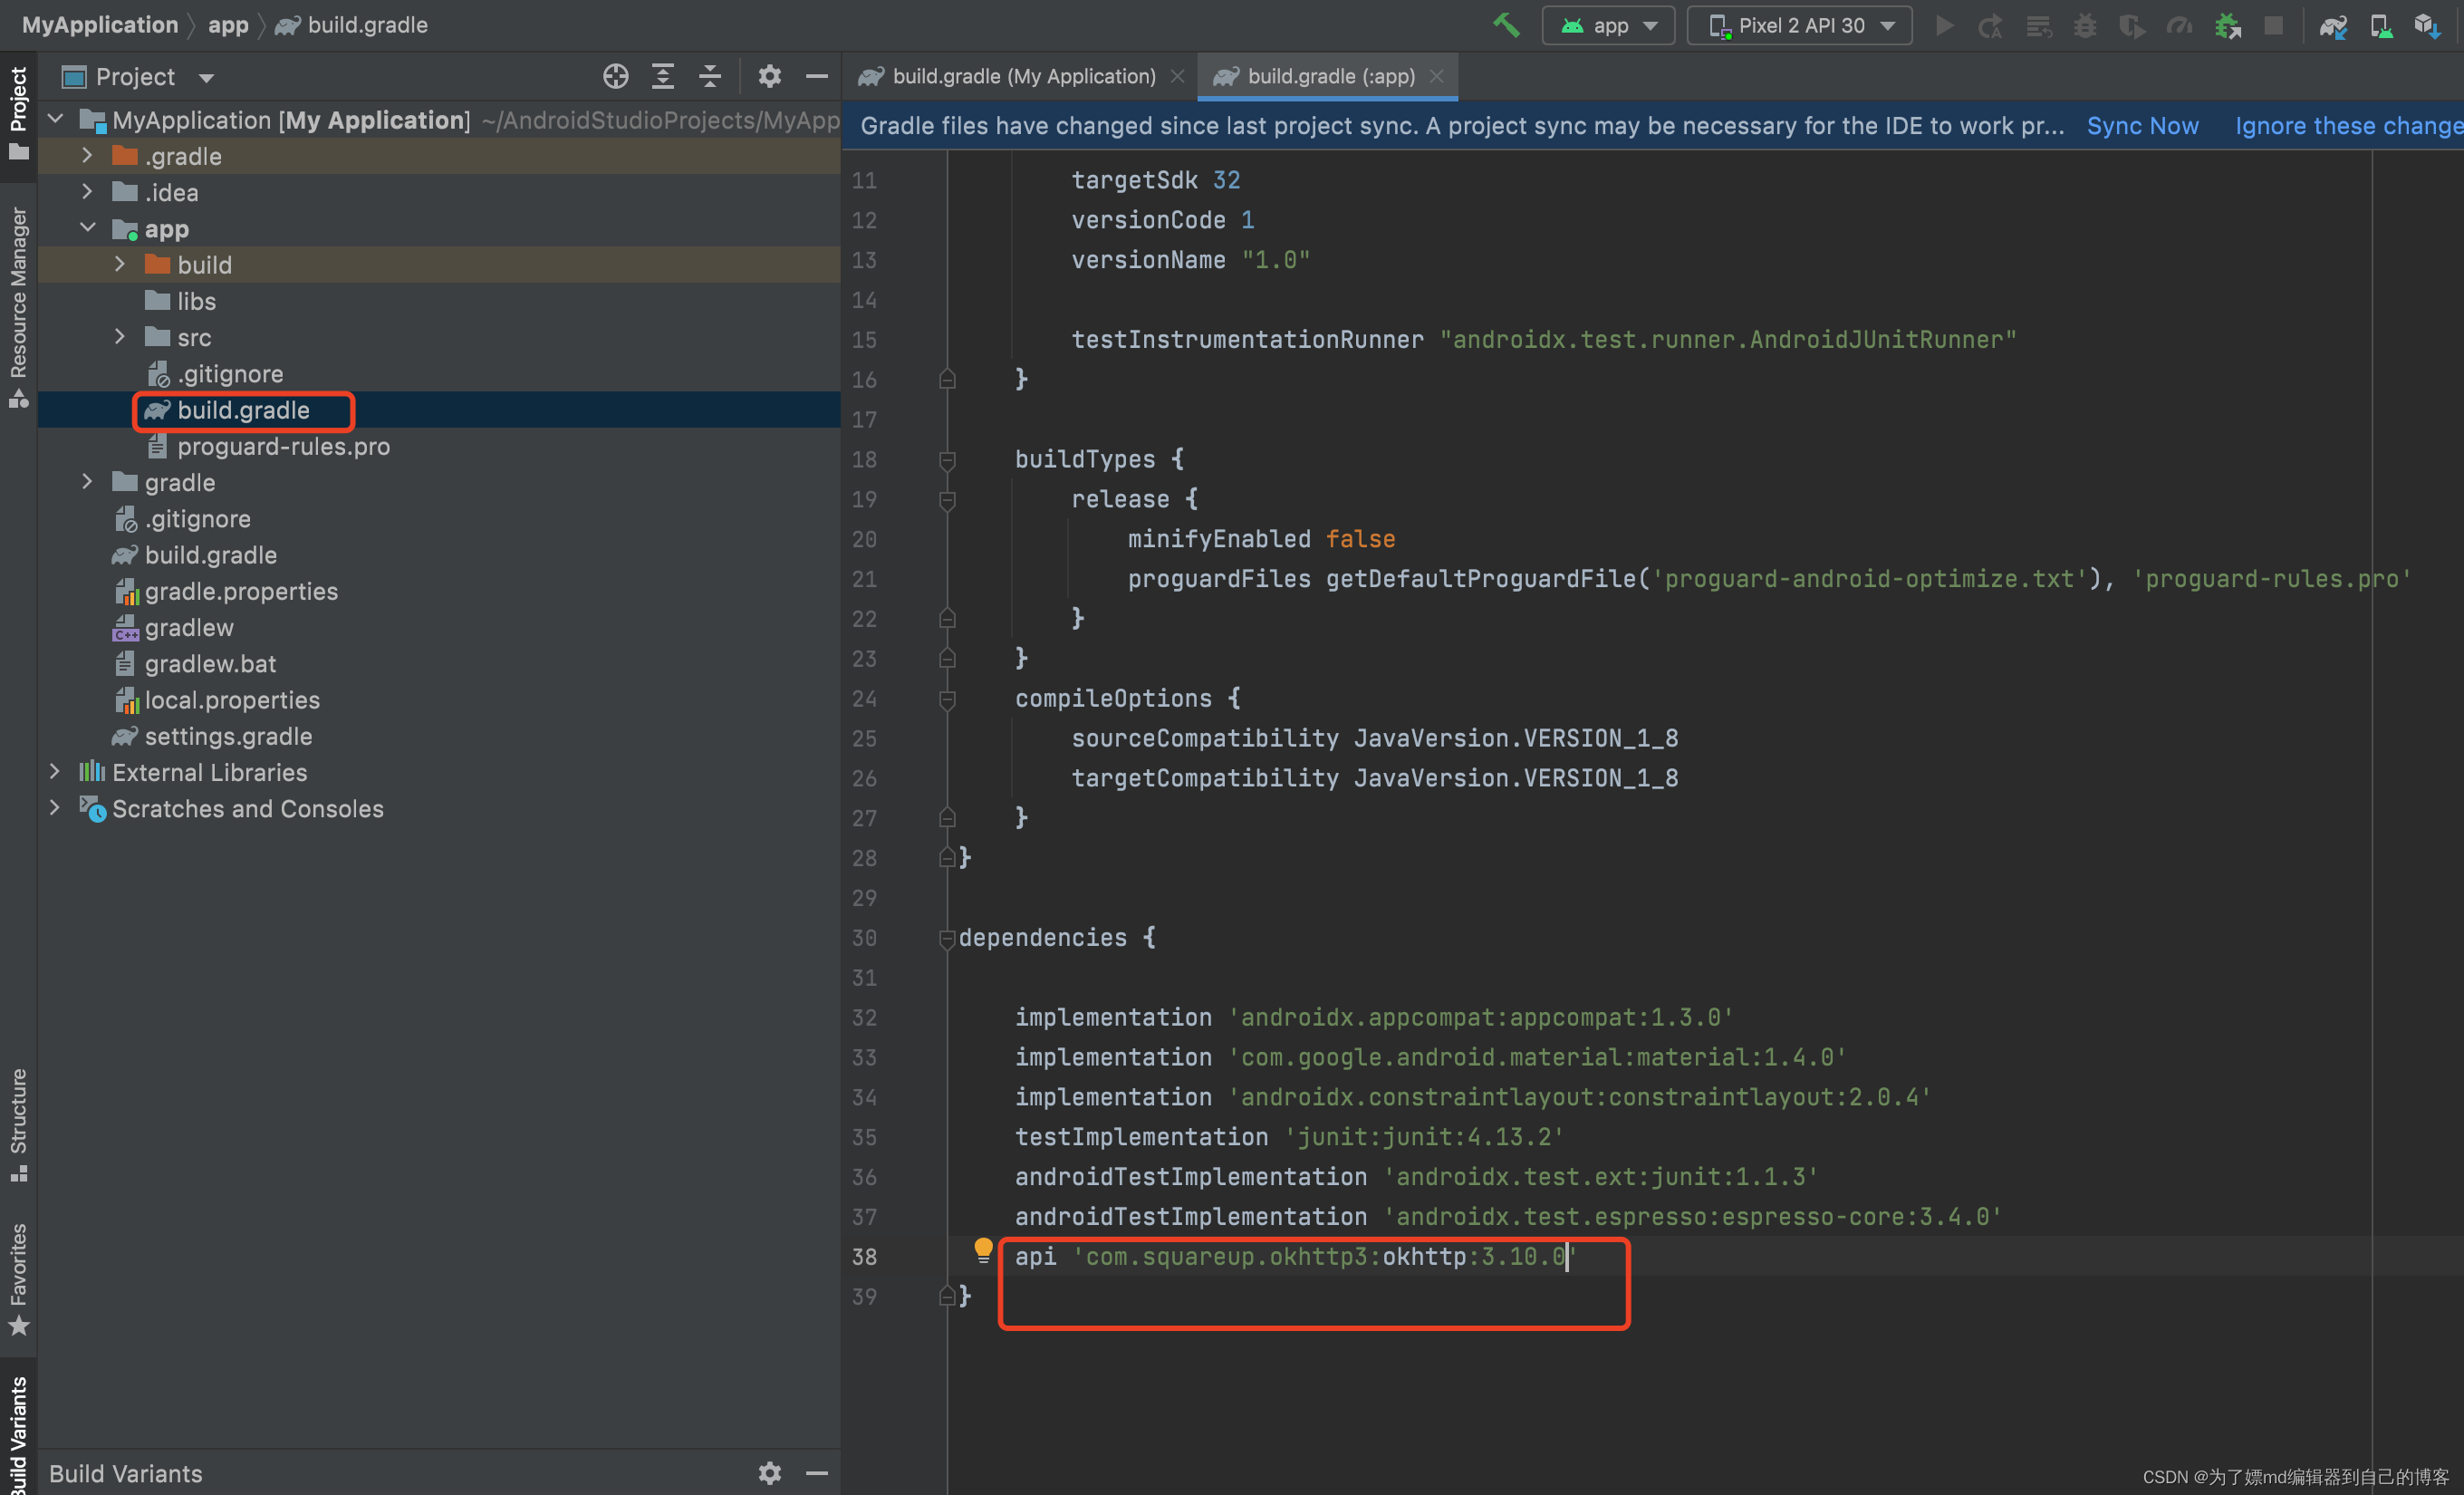Screen dimensions: 2464x1495
Task: Click 'minifyEnabled false' on line 20
Action: tap(1261, 539)
